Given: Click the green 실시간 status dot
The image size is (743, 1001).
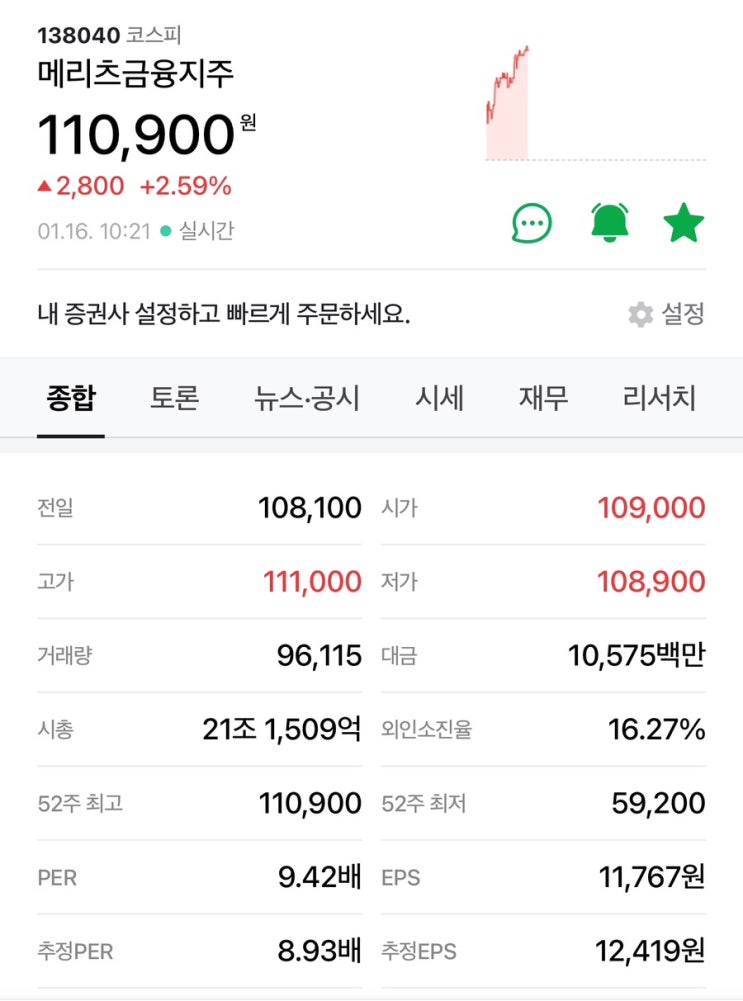Looking at the screenshot, I should [x=165, y=232].
